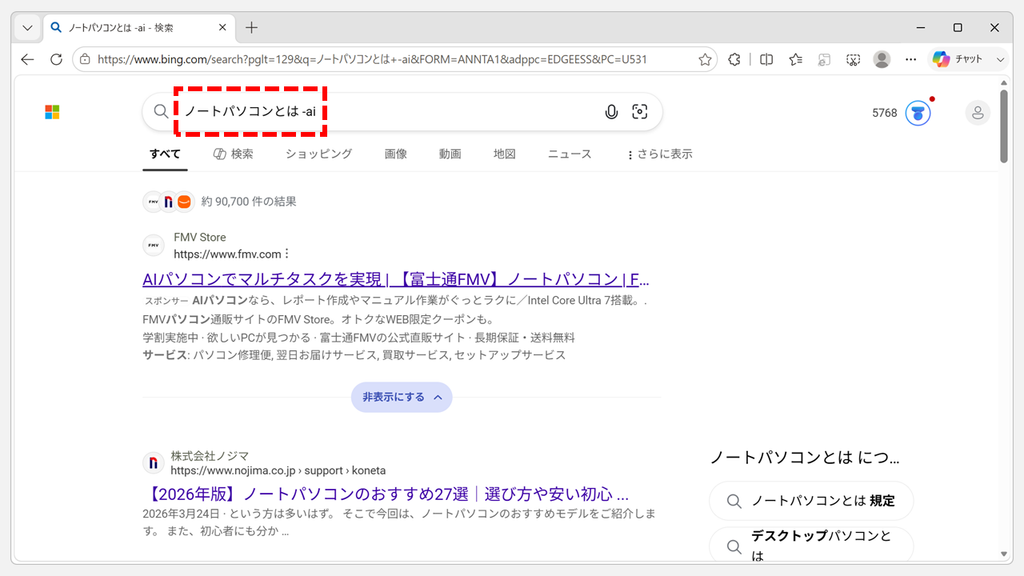Open Collections icon in the toolbar
Viewport: 1024px width, 576px height.
(824, 59)
